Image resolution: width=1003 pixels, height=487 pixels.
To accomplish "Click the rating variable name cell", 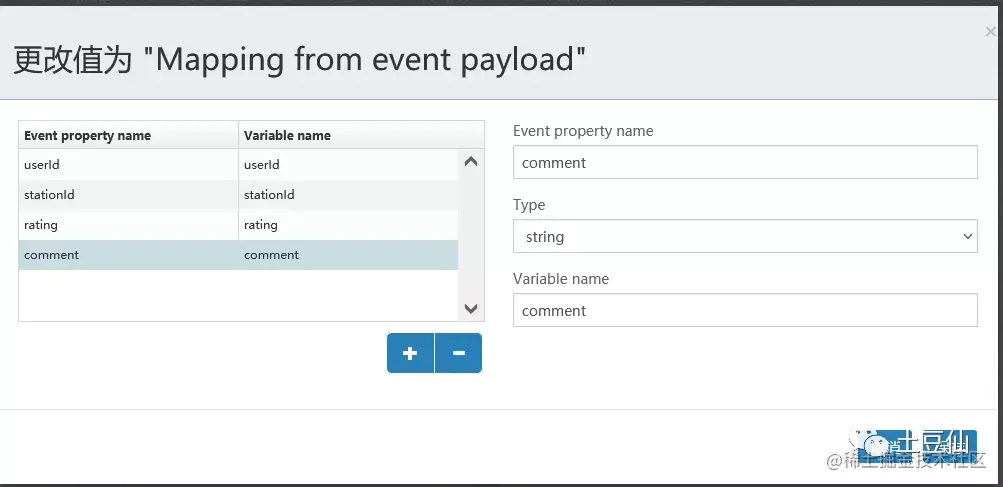I will pos(349,225).
